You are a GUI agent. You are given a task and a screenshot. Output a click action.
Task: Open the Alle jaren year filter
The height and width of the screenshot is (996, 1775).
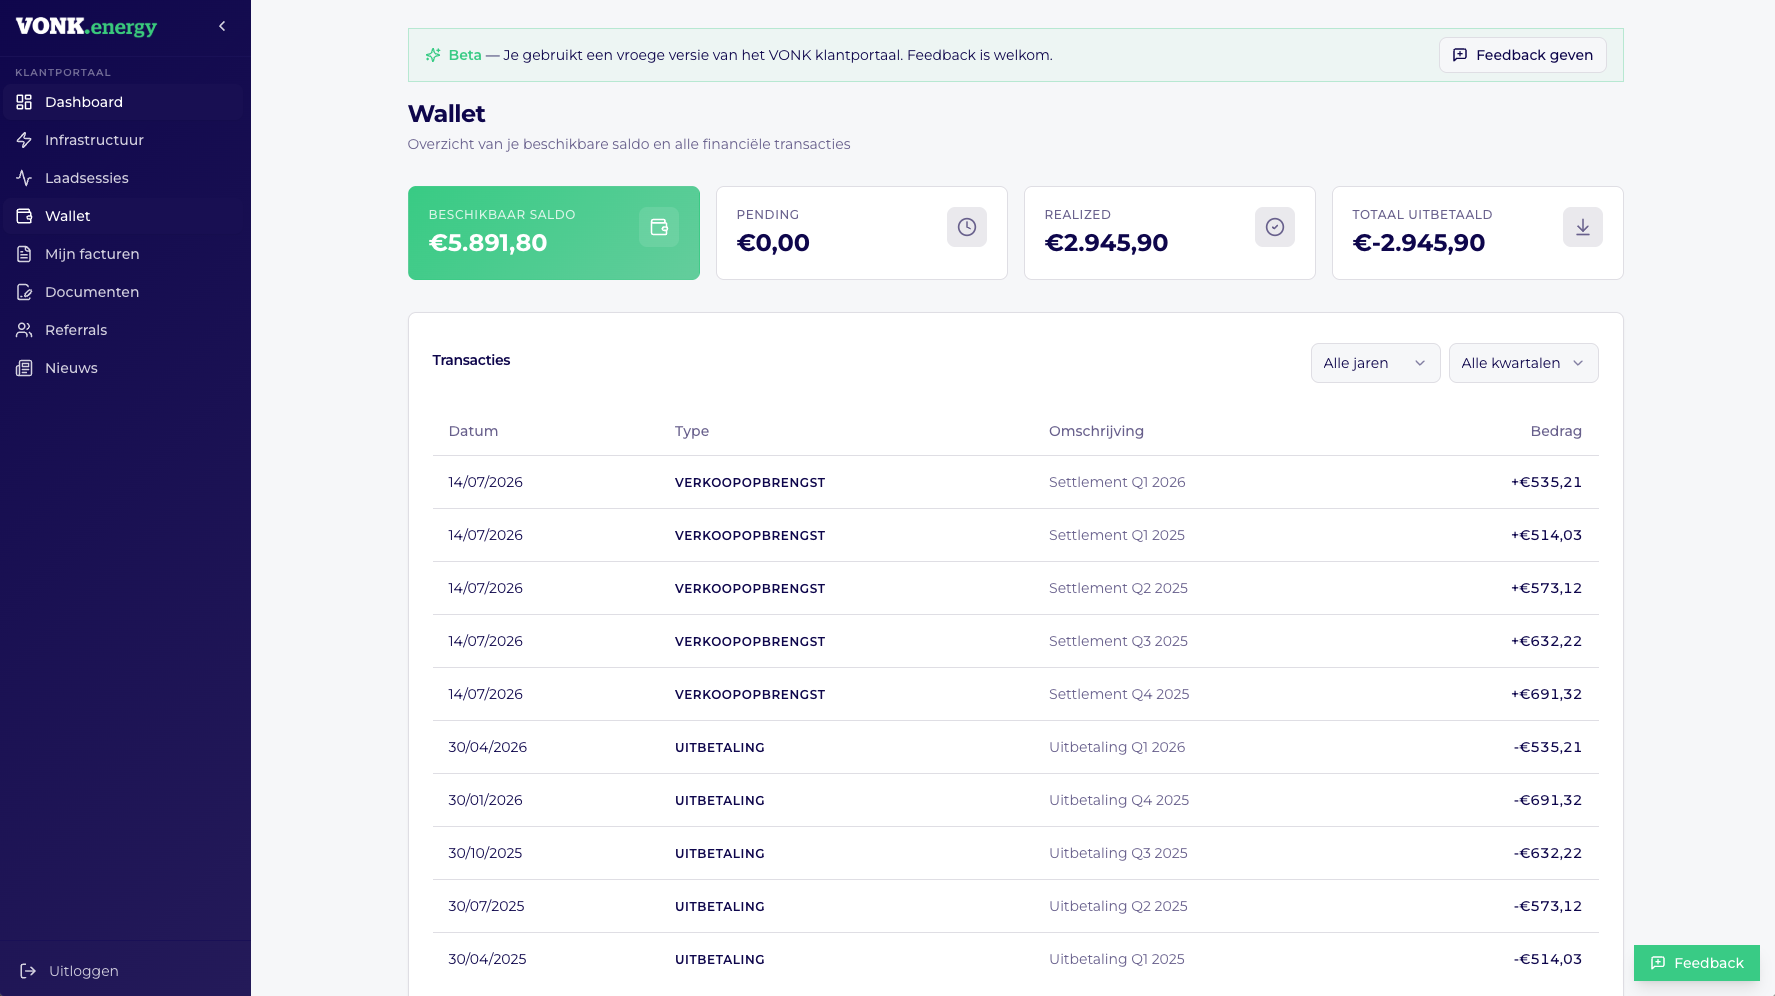click(1375, 363)
